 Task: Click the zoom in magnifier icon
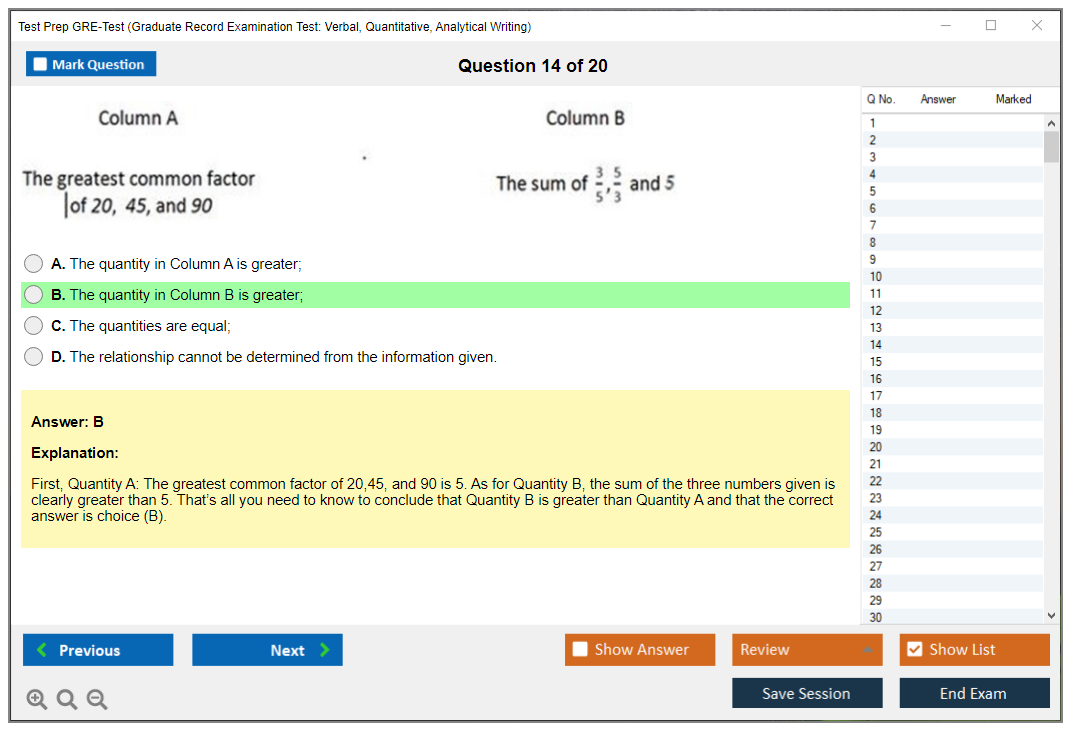click(37, 700)
